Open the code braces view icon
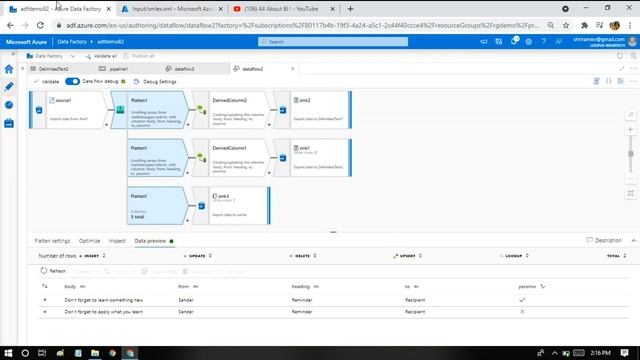 609,81
